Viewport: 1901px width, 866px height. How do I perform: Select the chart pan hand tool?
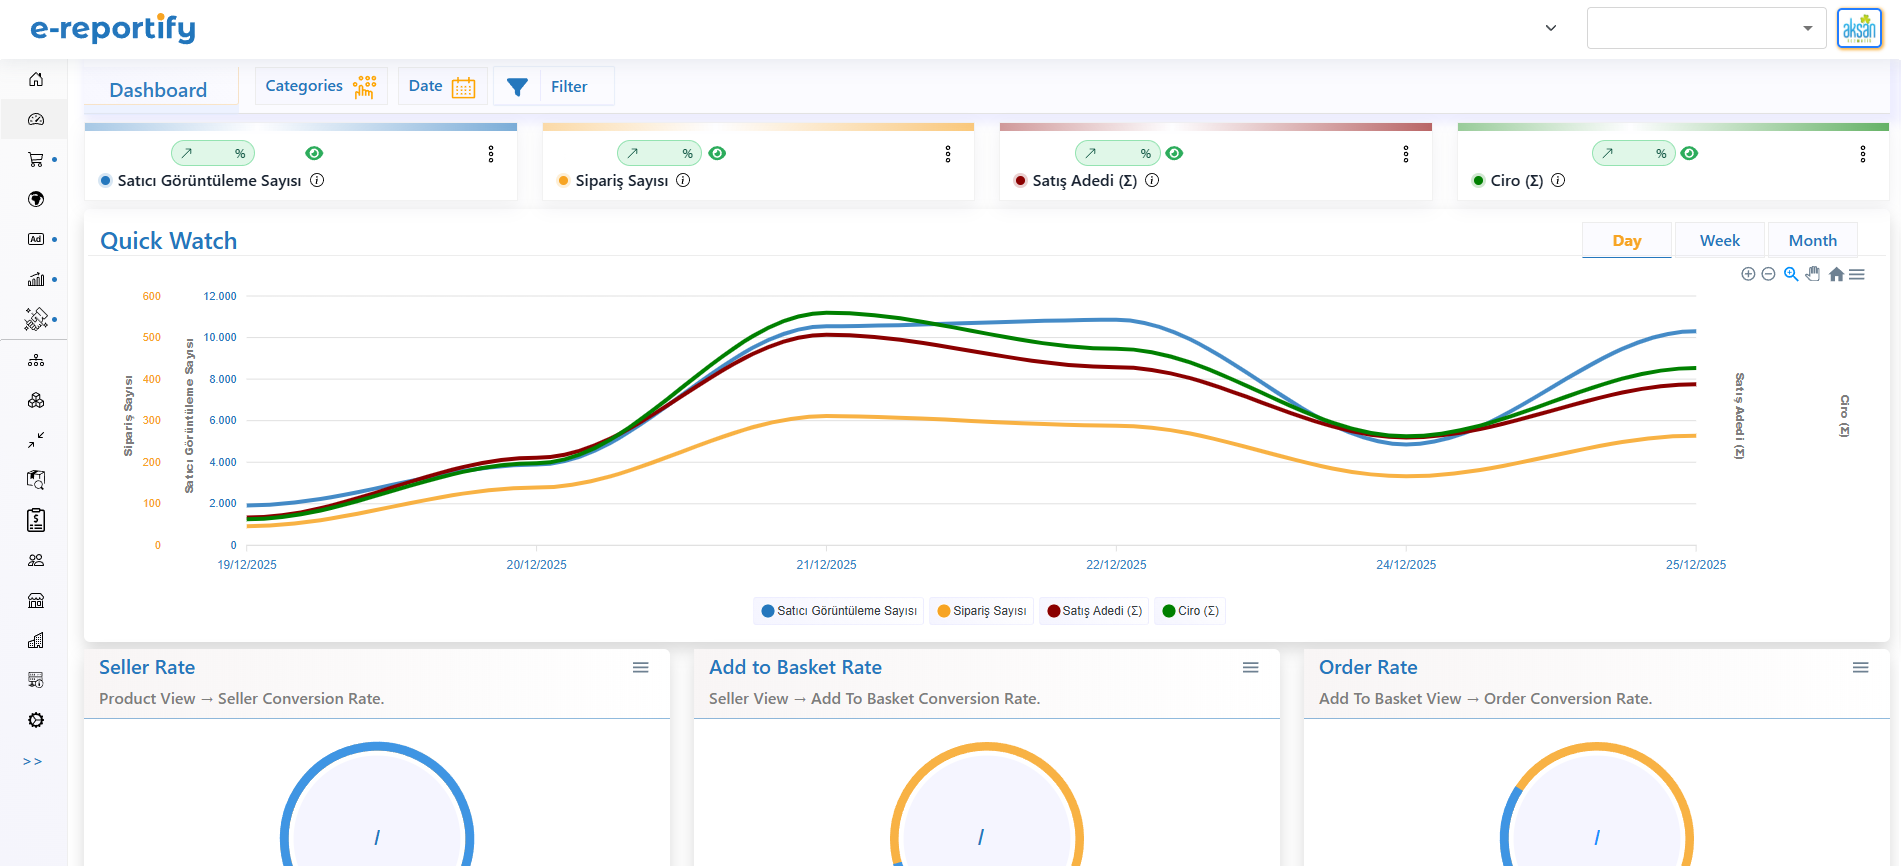pyautogui.click(x=1813, y=274)
